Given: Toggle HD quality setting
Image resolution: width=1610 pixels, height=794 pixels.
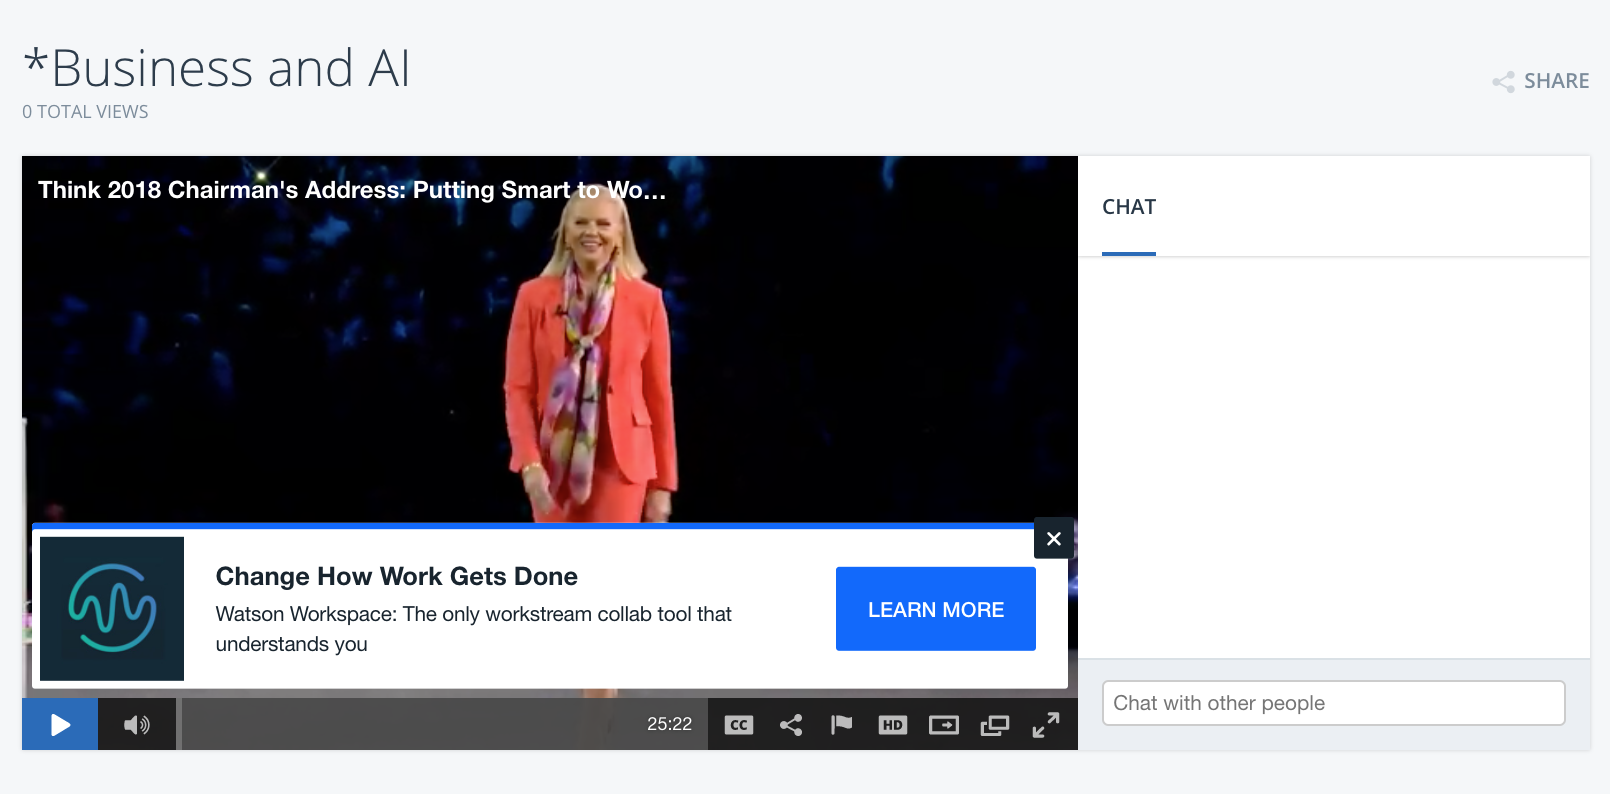Looking at the screenshot, I should pyautogui.click(x=893, y=725).
